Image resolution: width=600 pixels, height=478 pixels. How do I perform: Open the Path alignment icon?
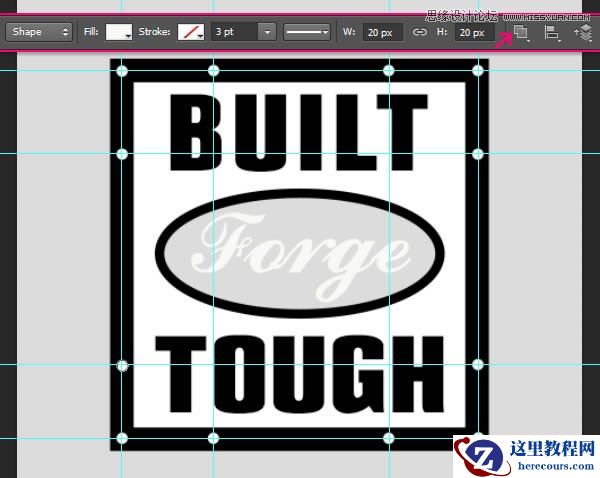click(552, 33)
